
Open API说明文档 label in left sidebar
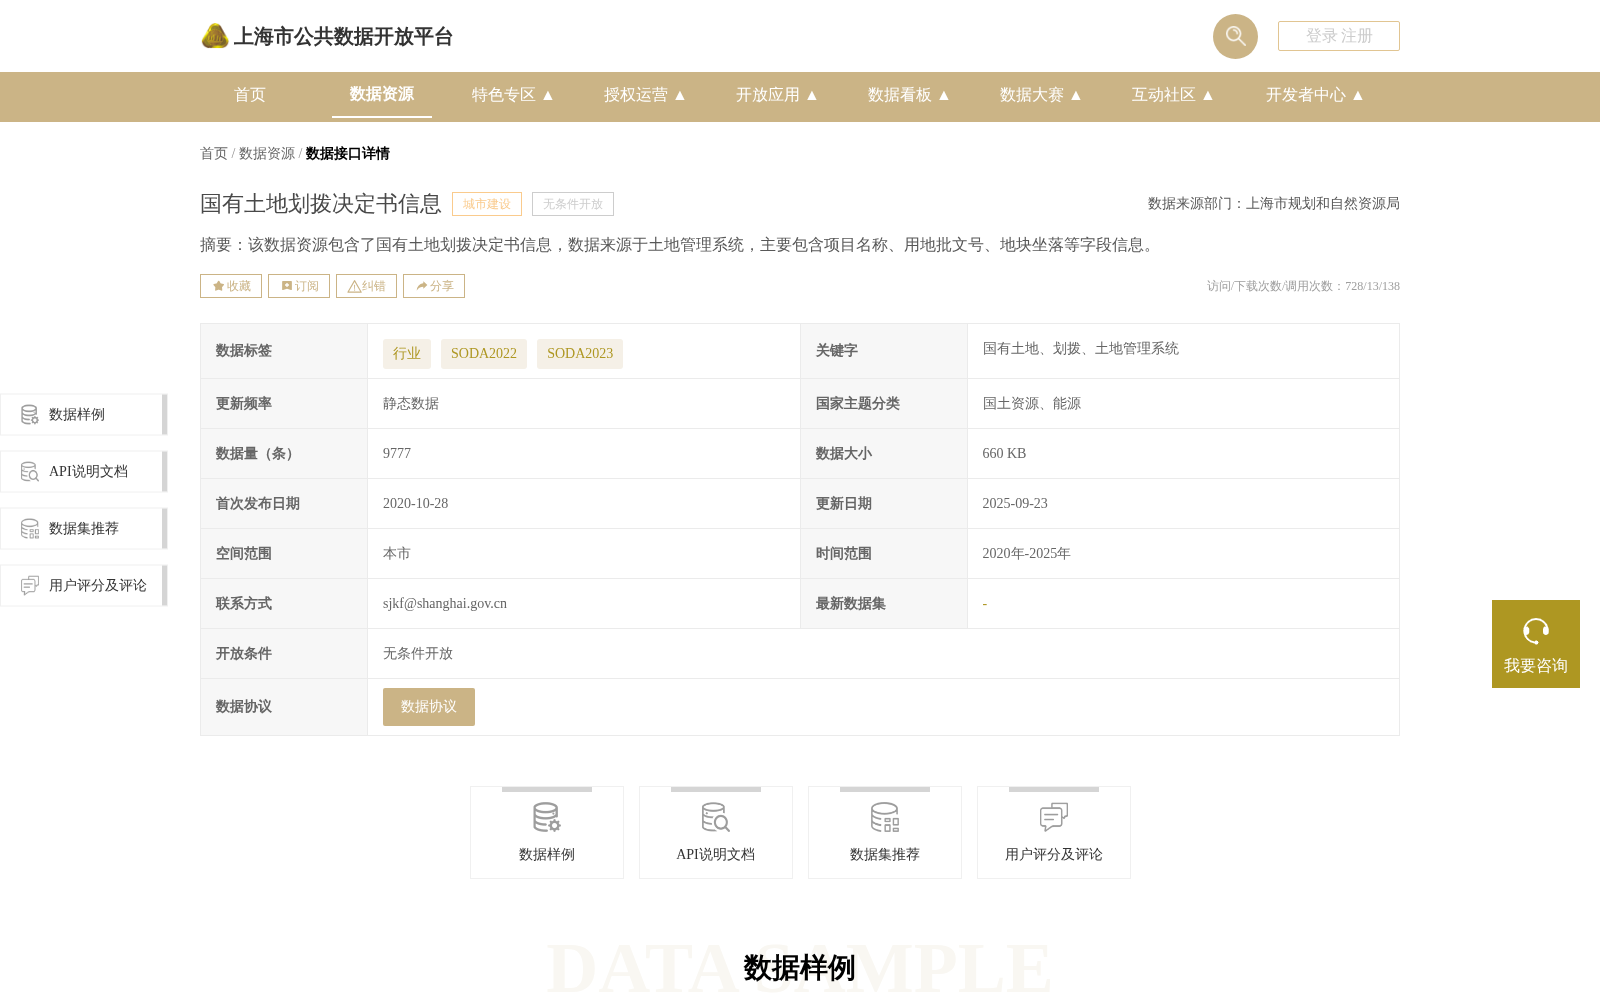pos(88,472)
